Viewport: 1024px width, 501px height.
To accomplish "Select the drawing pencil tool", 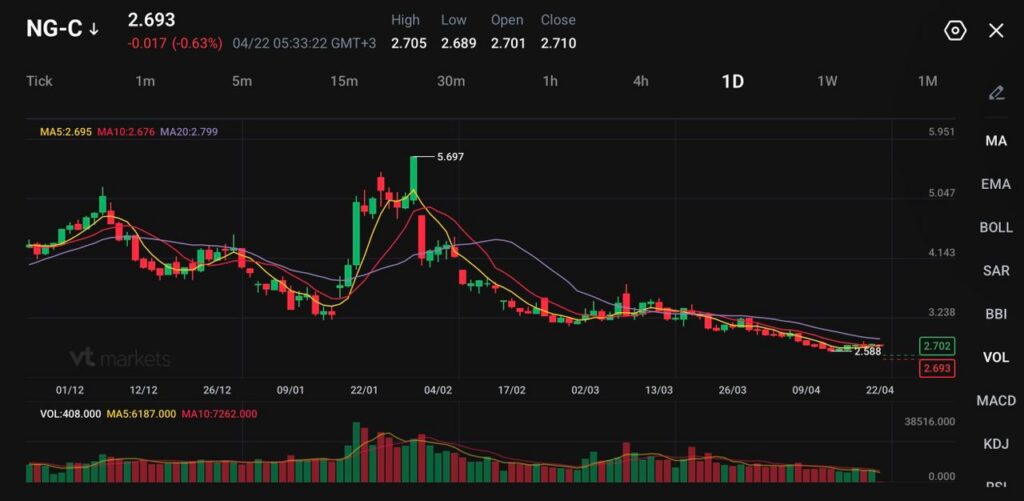I will point(996,93).
